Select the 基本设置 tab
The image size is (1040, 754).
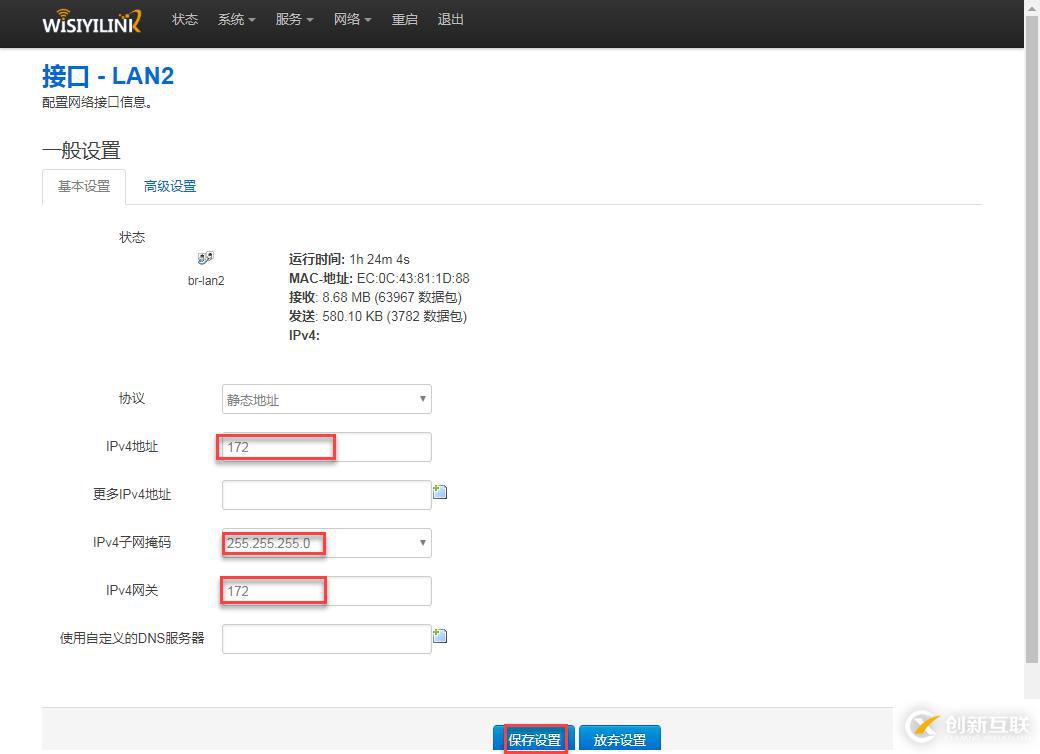tap(83, 186)
